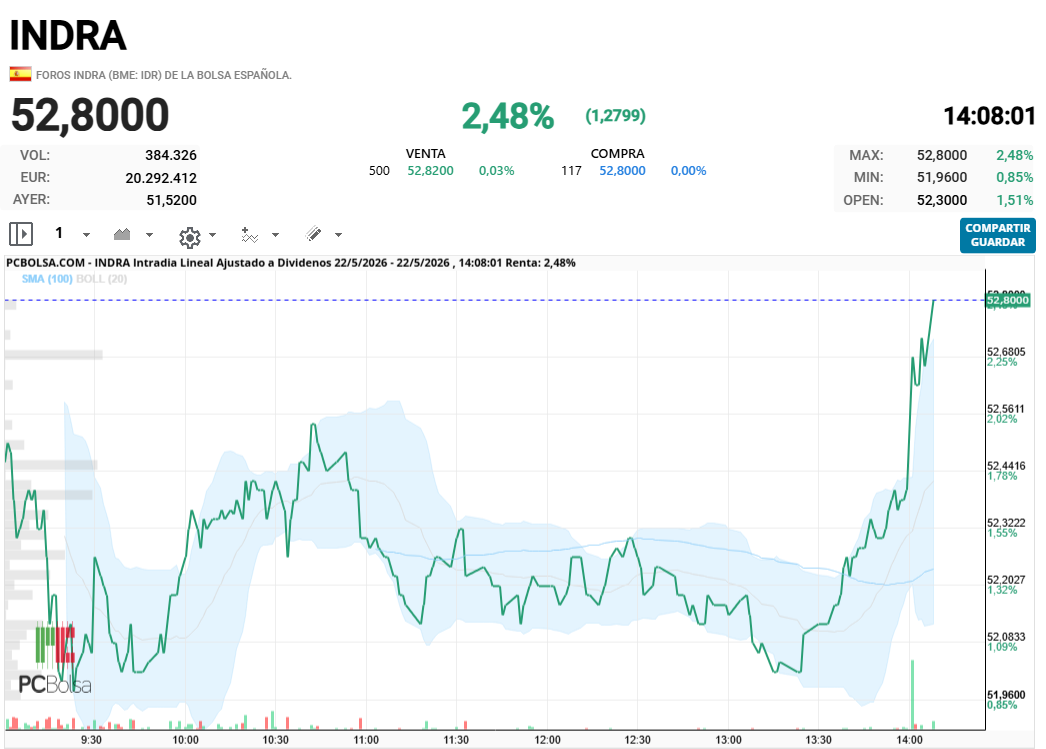Click the venta percentage 0,03%
The image size is (1046, 749).
[496, 171]
